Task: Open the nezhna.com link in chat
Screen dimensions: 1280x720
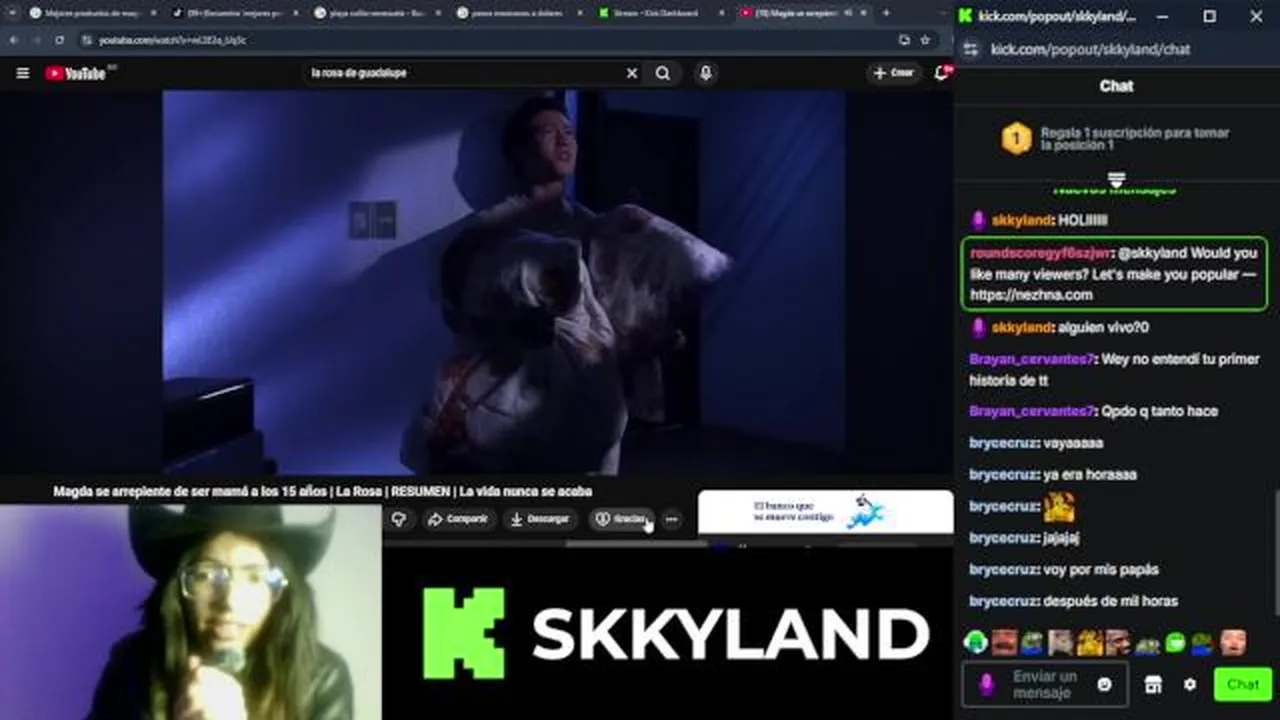Action: click(x=1031, y=295)
